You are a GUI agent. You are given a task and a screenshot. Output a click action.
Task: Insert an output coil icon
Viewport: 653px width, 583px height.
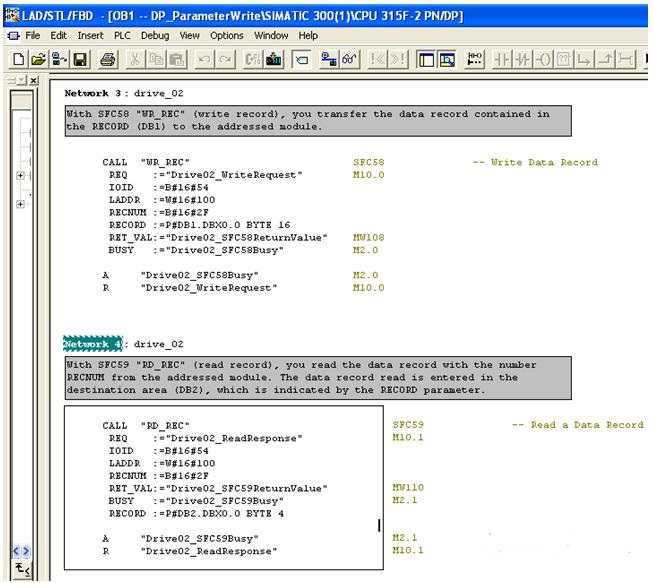click(543, 60)
